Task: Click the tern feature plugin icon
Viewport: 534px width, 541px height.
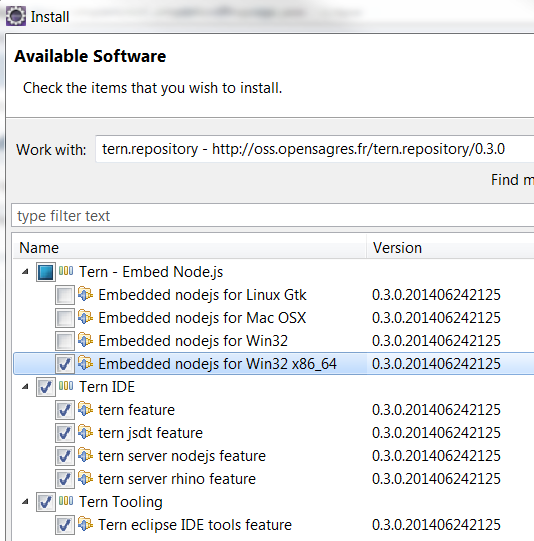Action: (x=85, y=409)
